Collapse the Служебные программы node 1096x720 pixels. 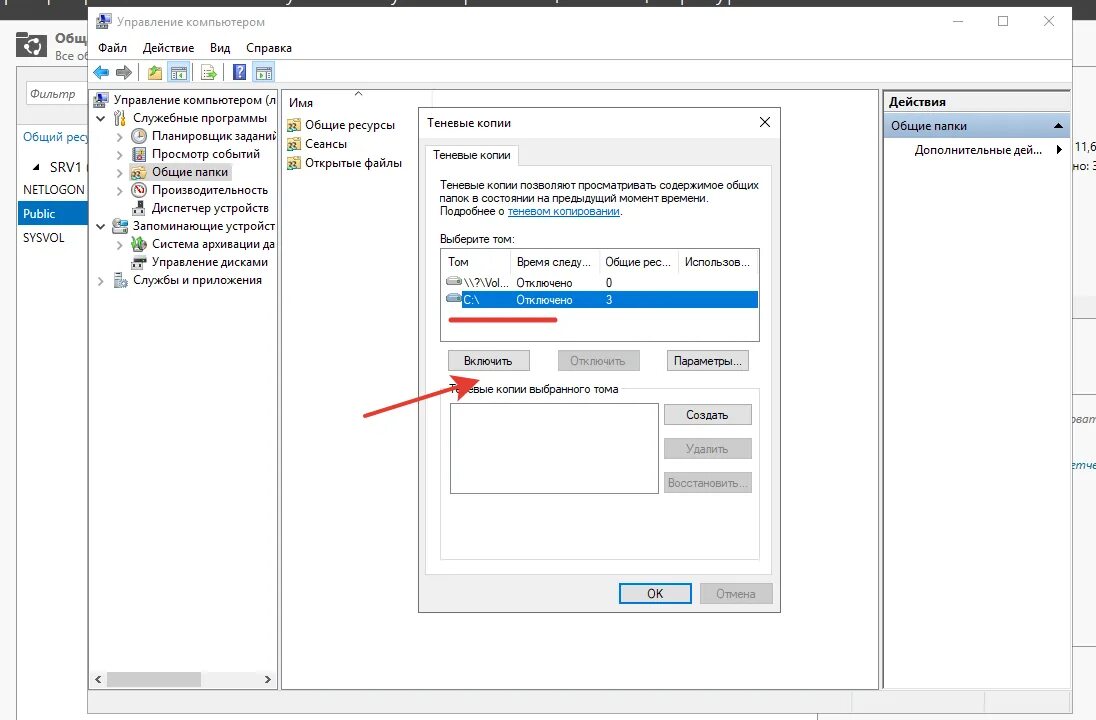[101, 119]
